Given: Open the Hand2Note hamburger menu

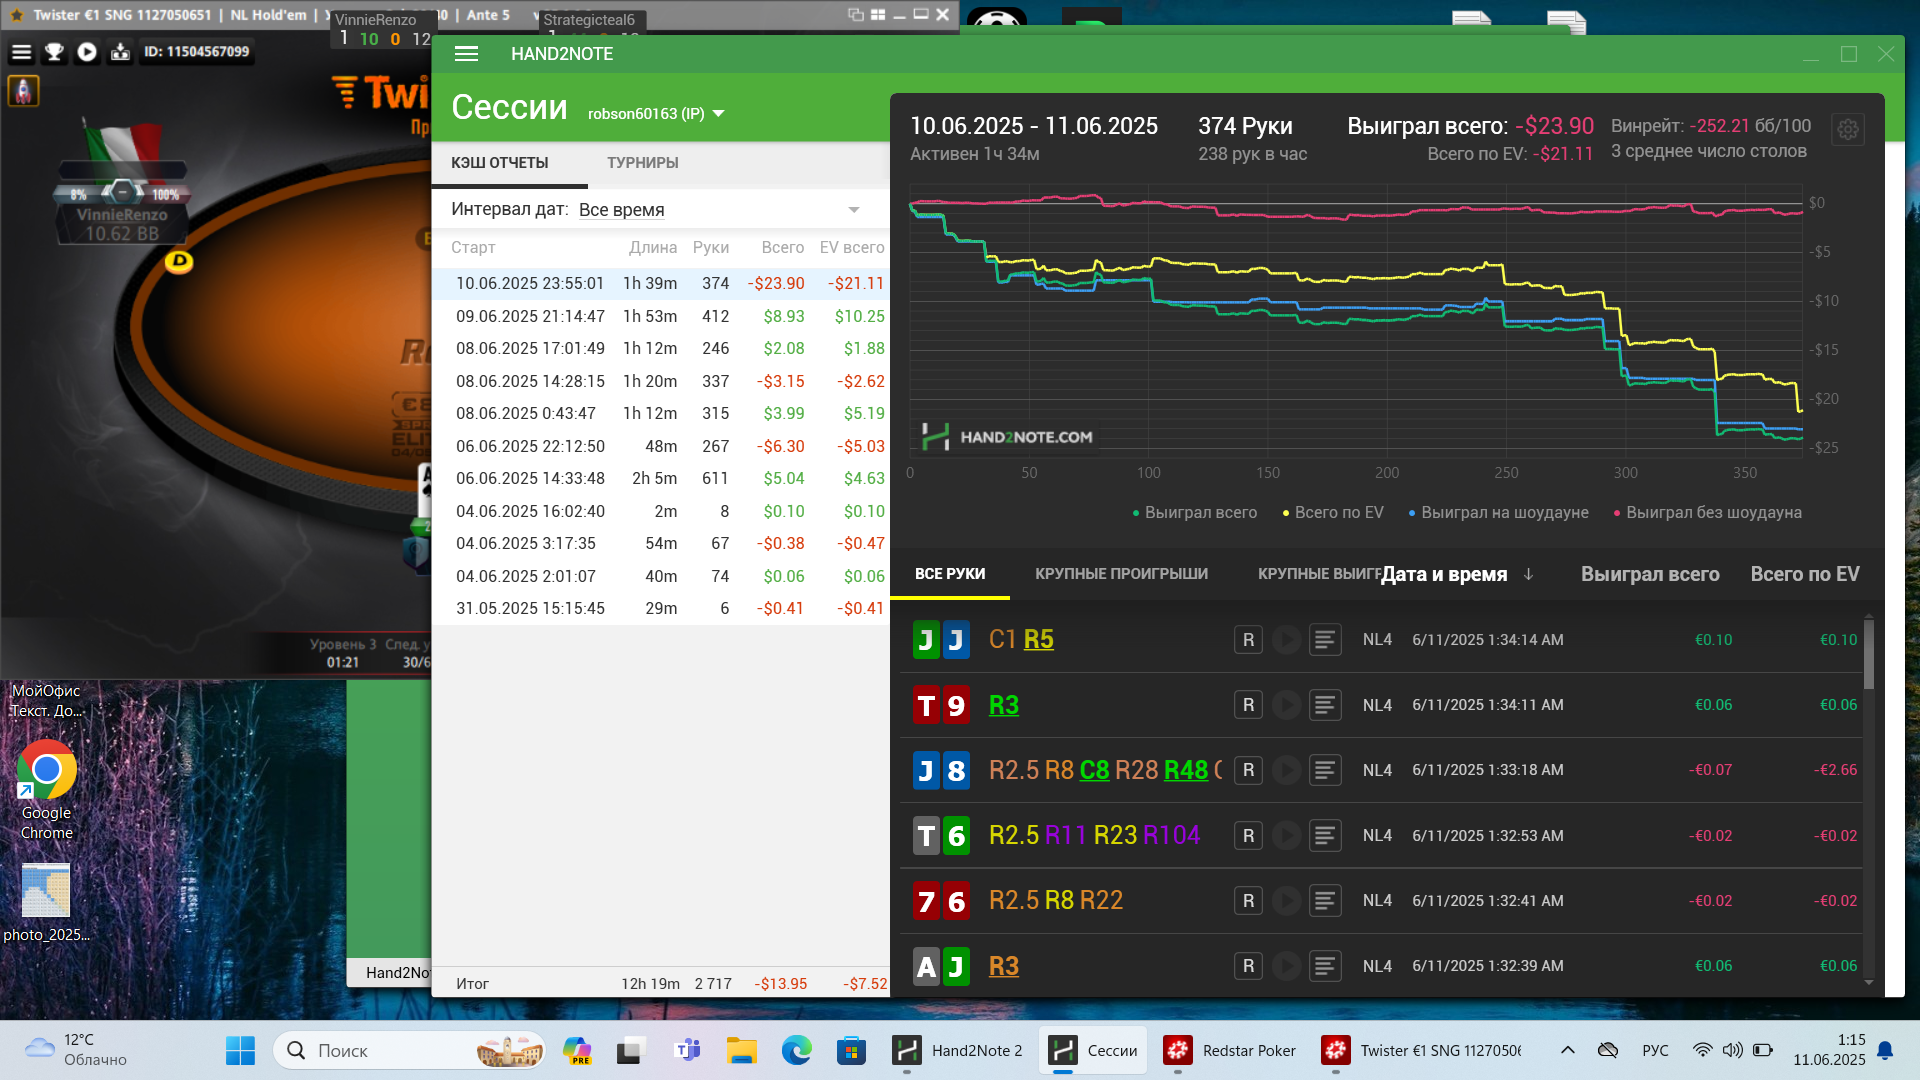Looking at the screenshot, I should (x=466, y=54).
